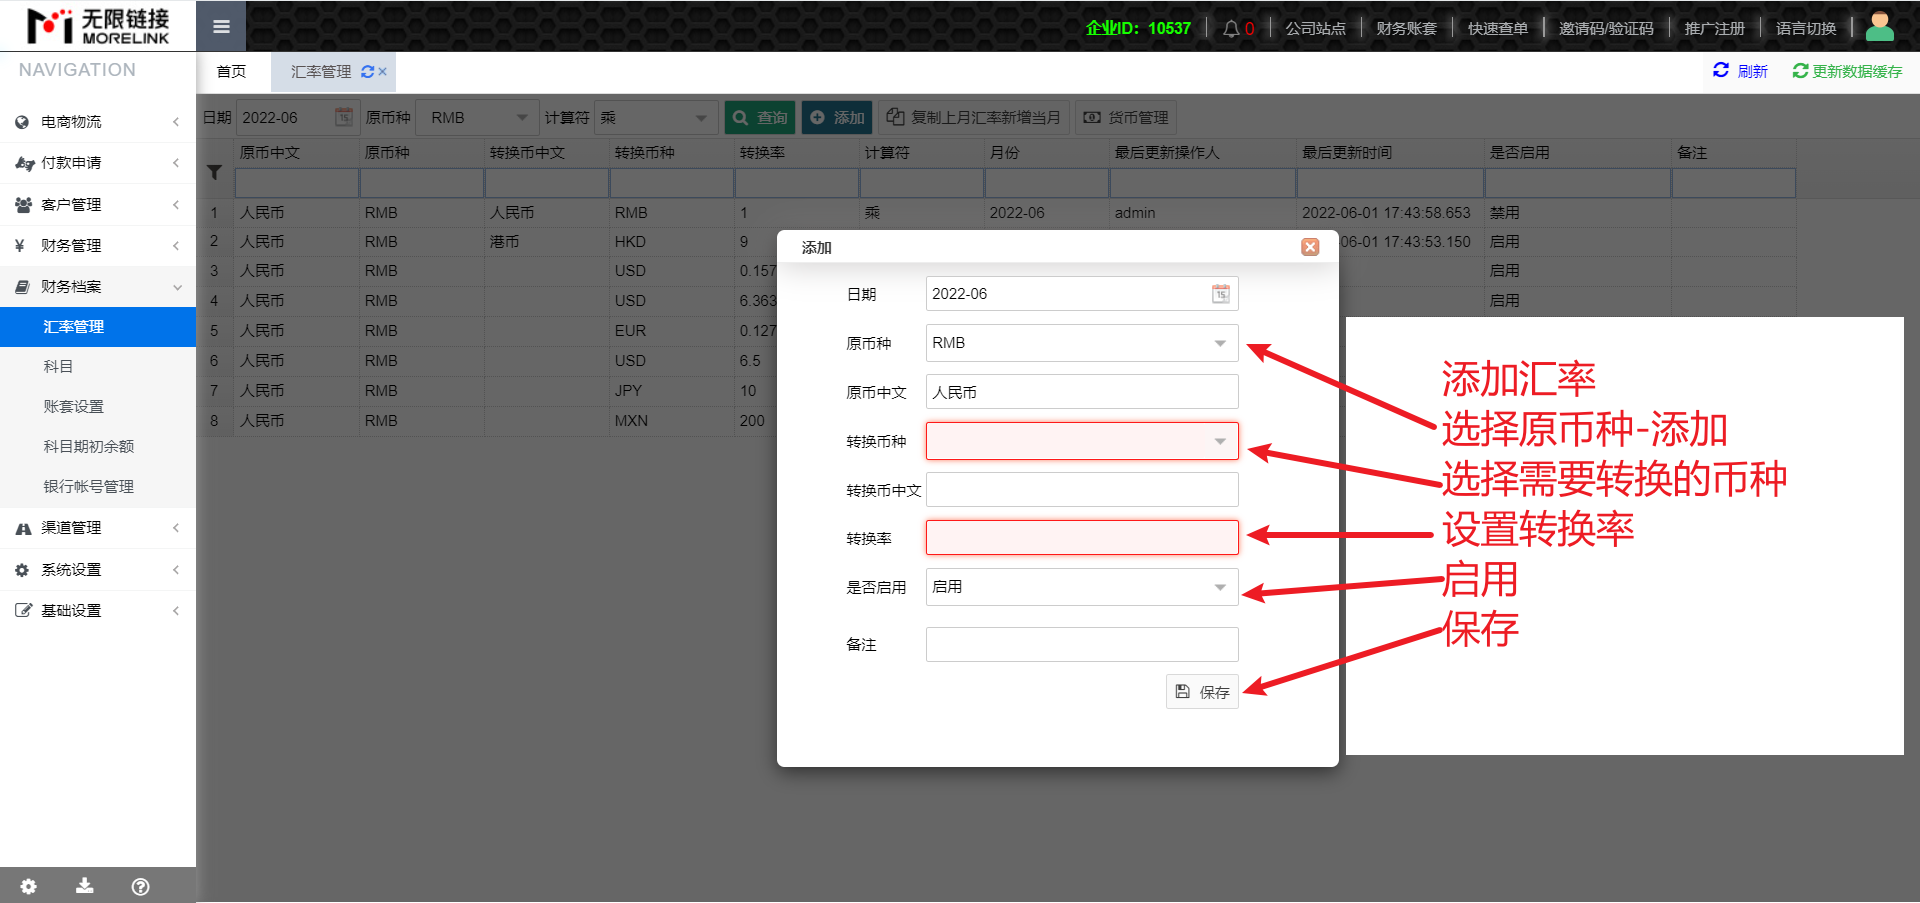
Task: Expand the 付款申请 navigation section
Action: 98,163
